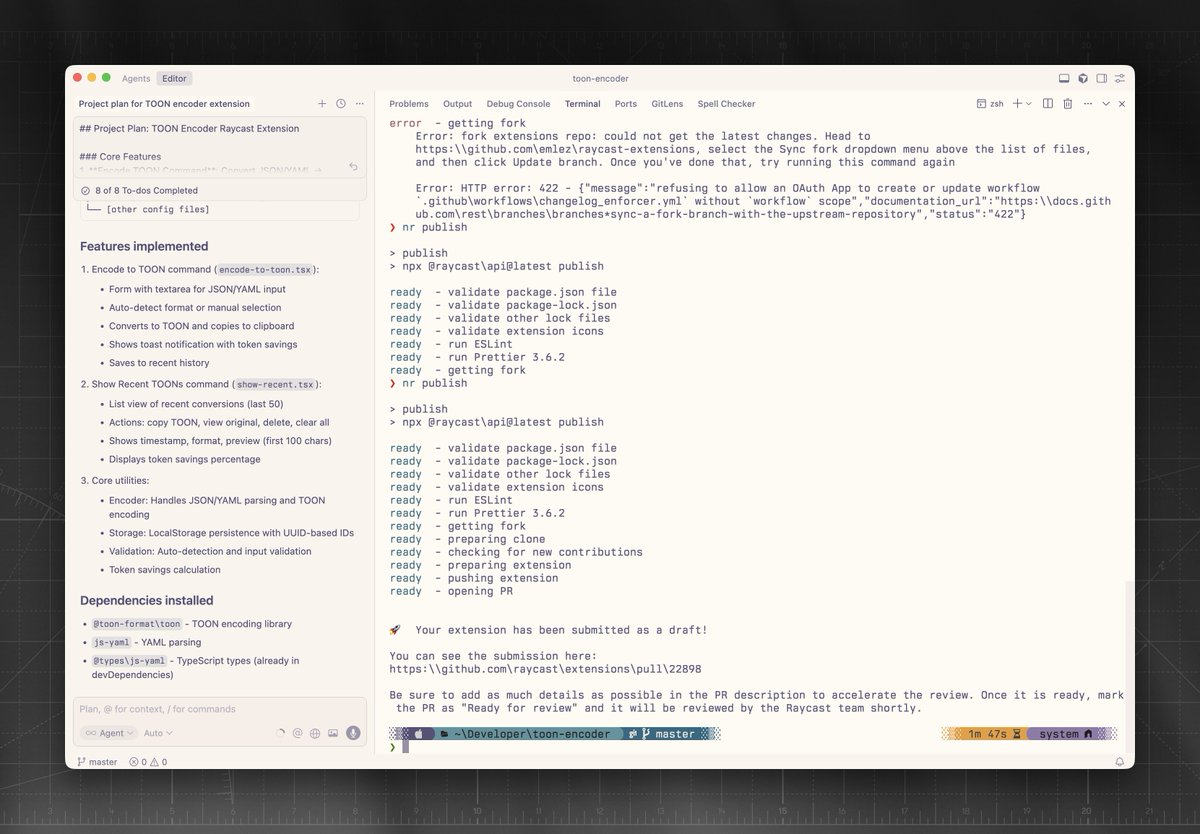Click the globe web search icon

315,733
